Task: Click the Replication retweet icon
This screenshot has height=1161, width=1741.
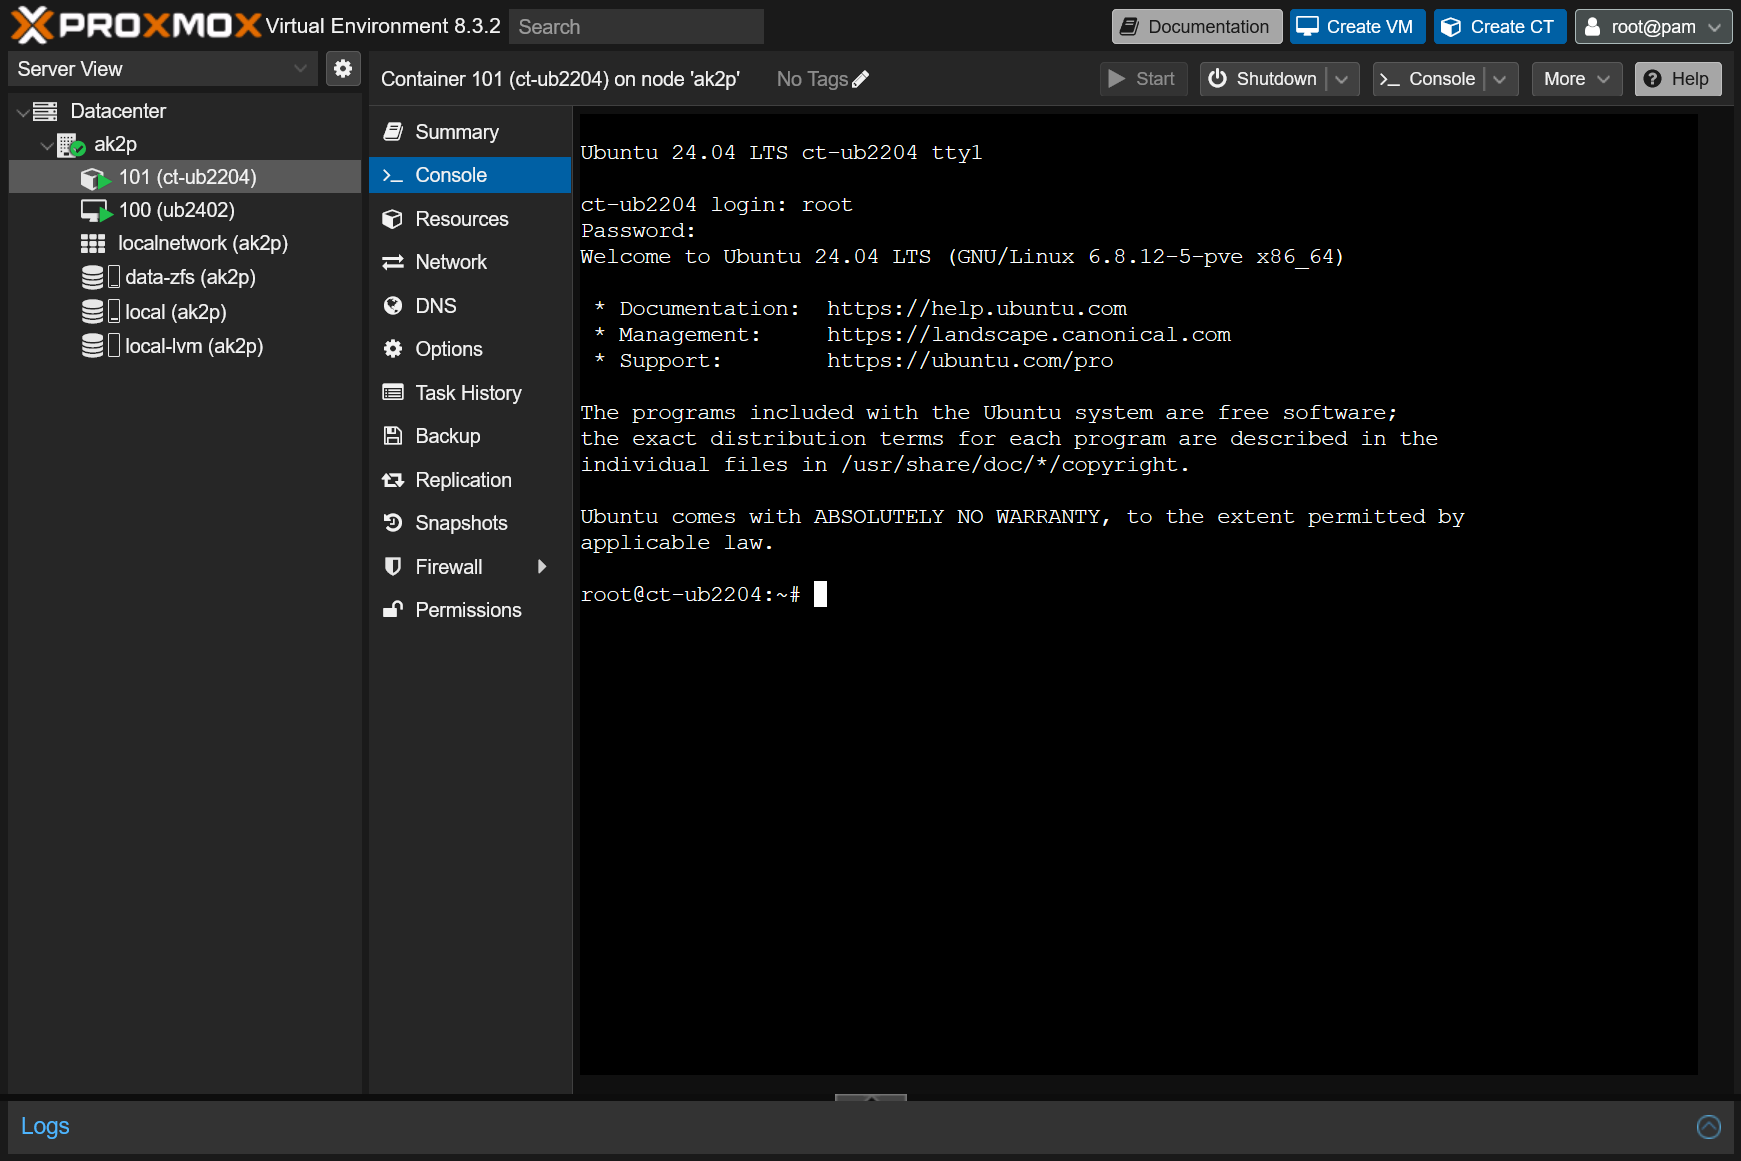Action: (x=393, y=480)
